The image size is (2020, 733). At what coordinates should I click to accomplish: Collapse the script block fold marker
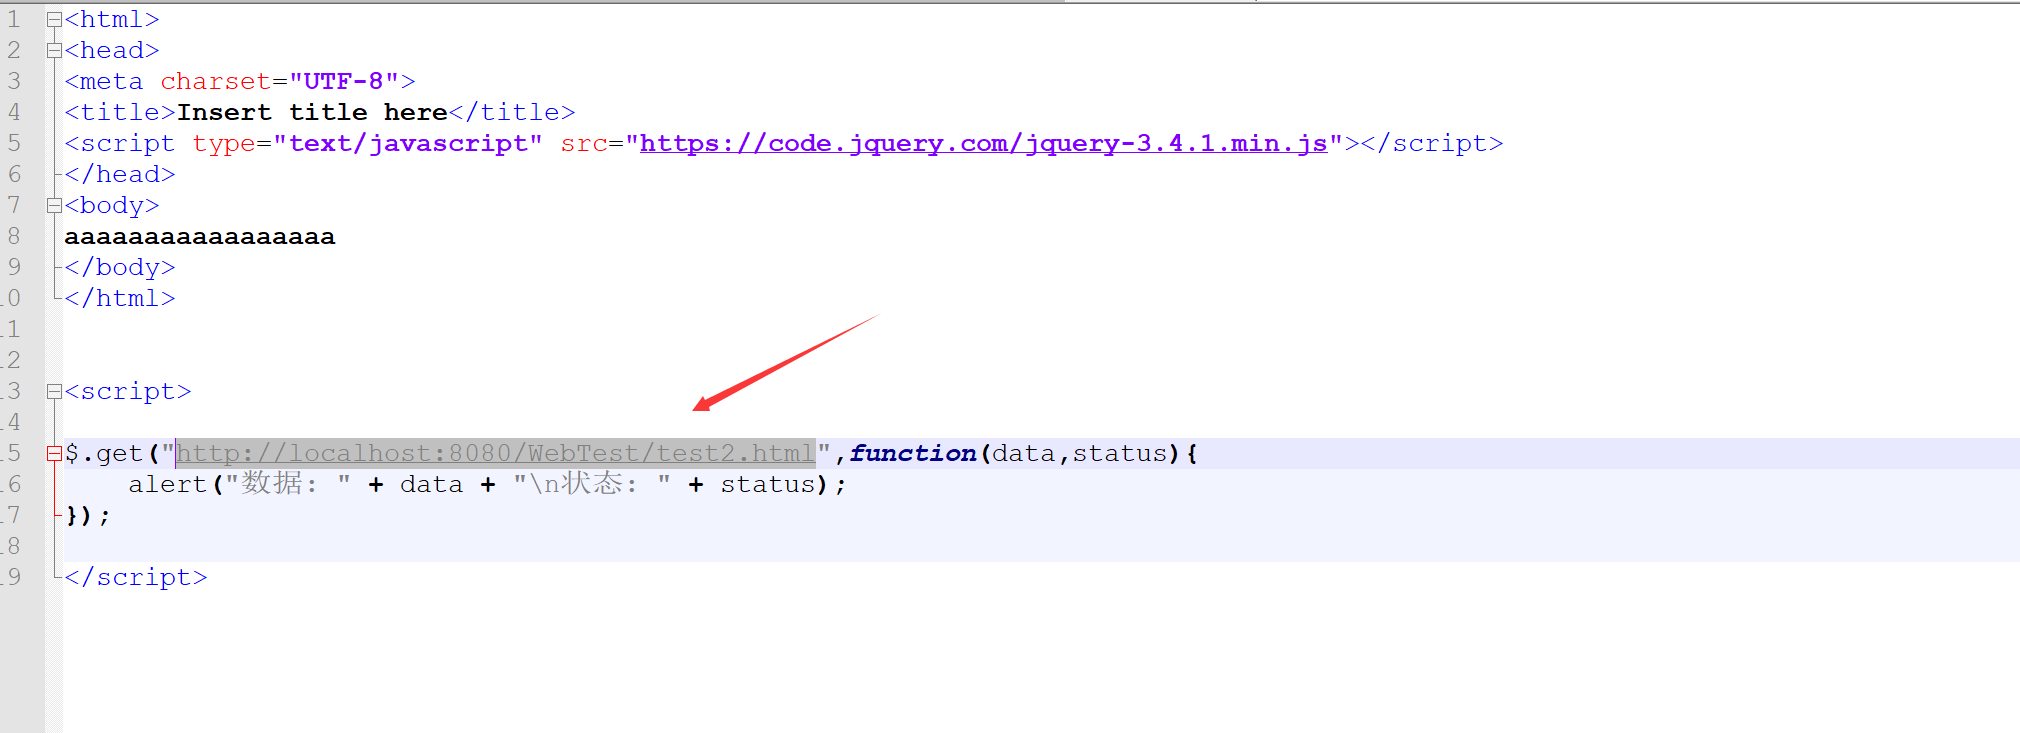pos(54,392)
